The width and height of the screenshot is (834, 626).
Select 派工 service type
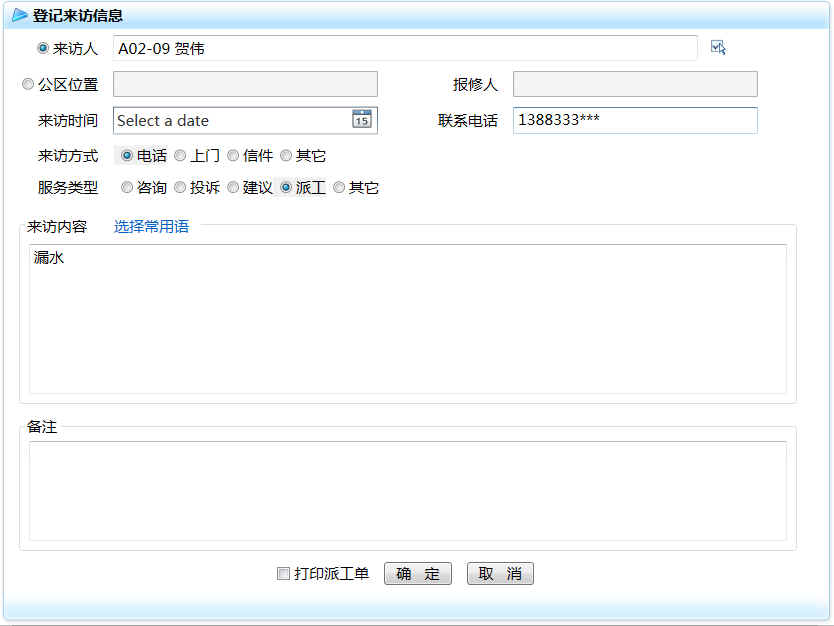tap(286, 187)
